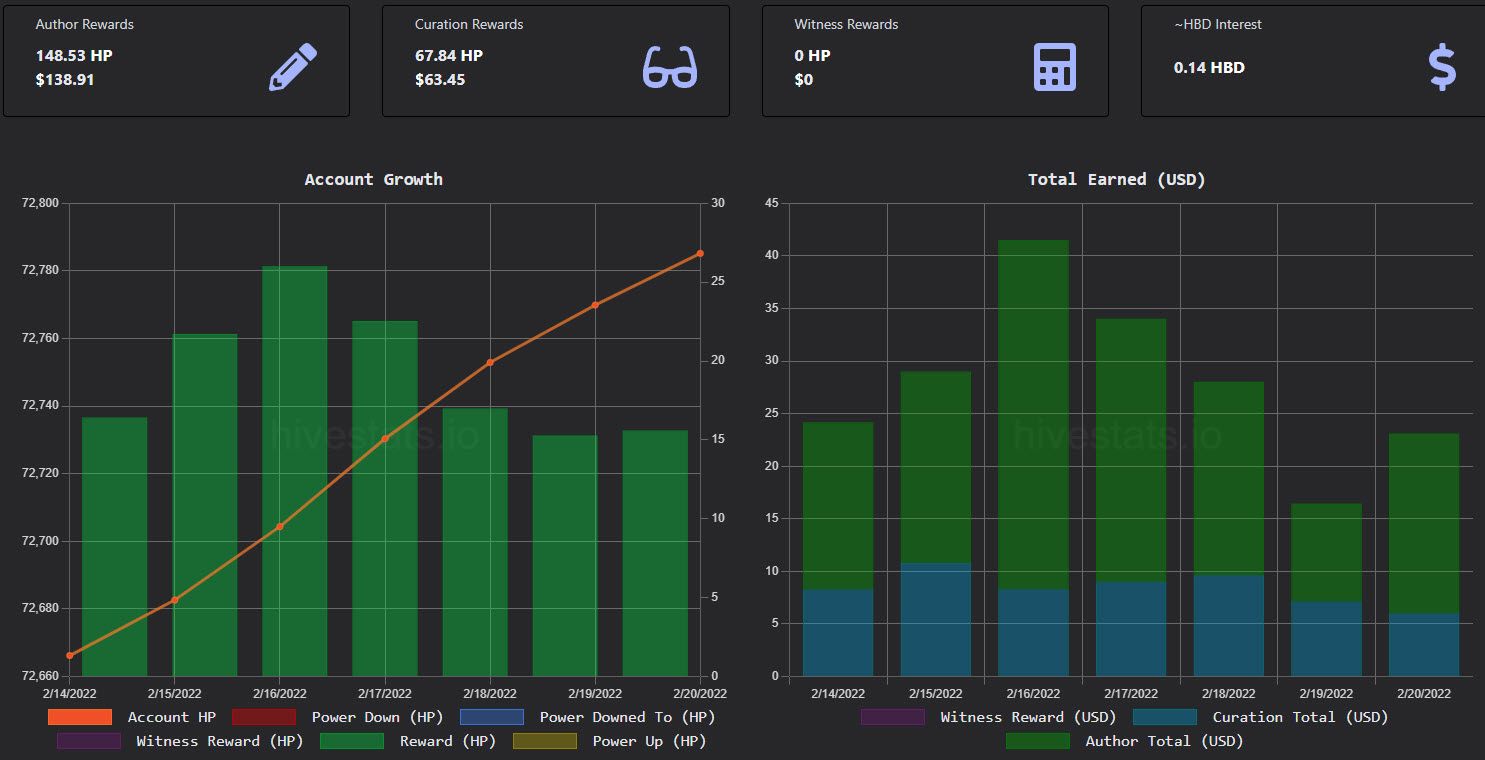Click the Total Earned (USD) chart title
Viewport: 1485px width, 760px height.
[x=1117, y=179]
